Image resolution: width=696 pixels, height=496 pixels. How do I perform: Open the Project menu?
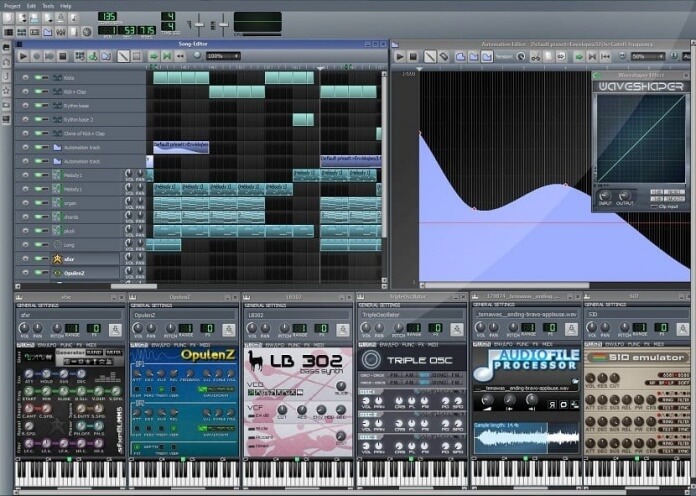[12, 6]
